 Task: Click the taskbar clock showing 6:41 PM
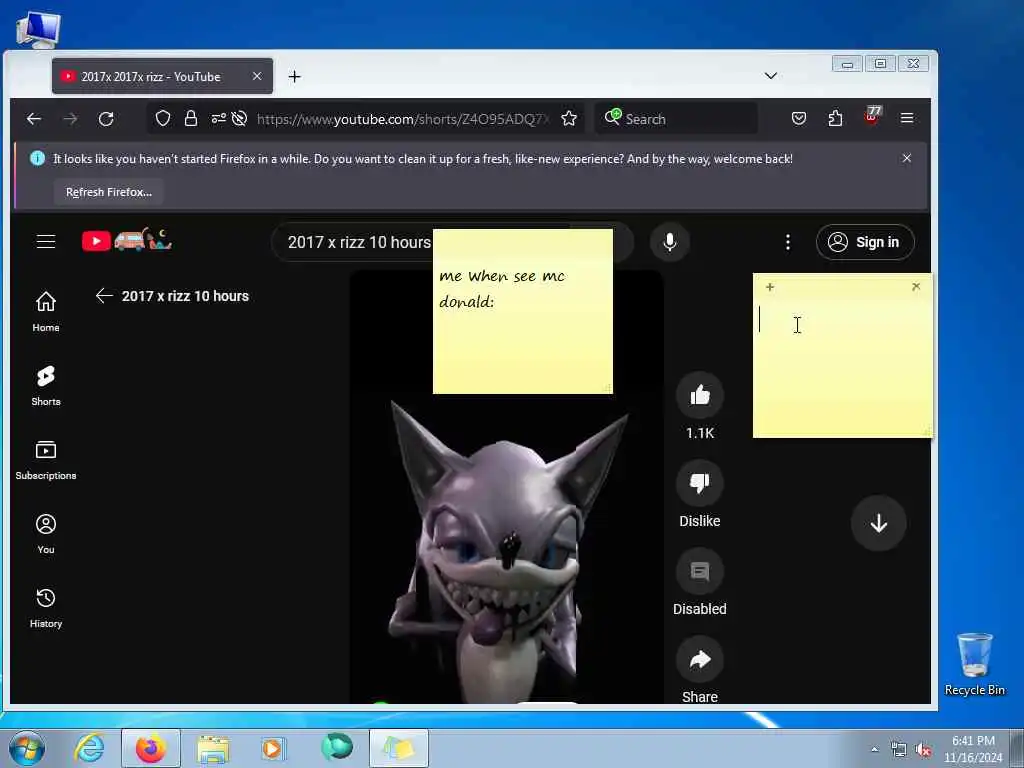(x=973, y=748)
